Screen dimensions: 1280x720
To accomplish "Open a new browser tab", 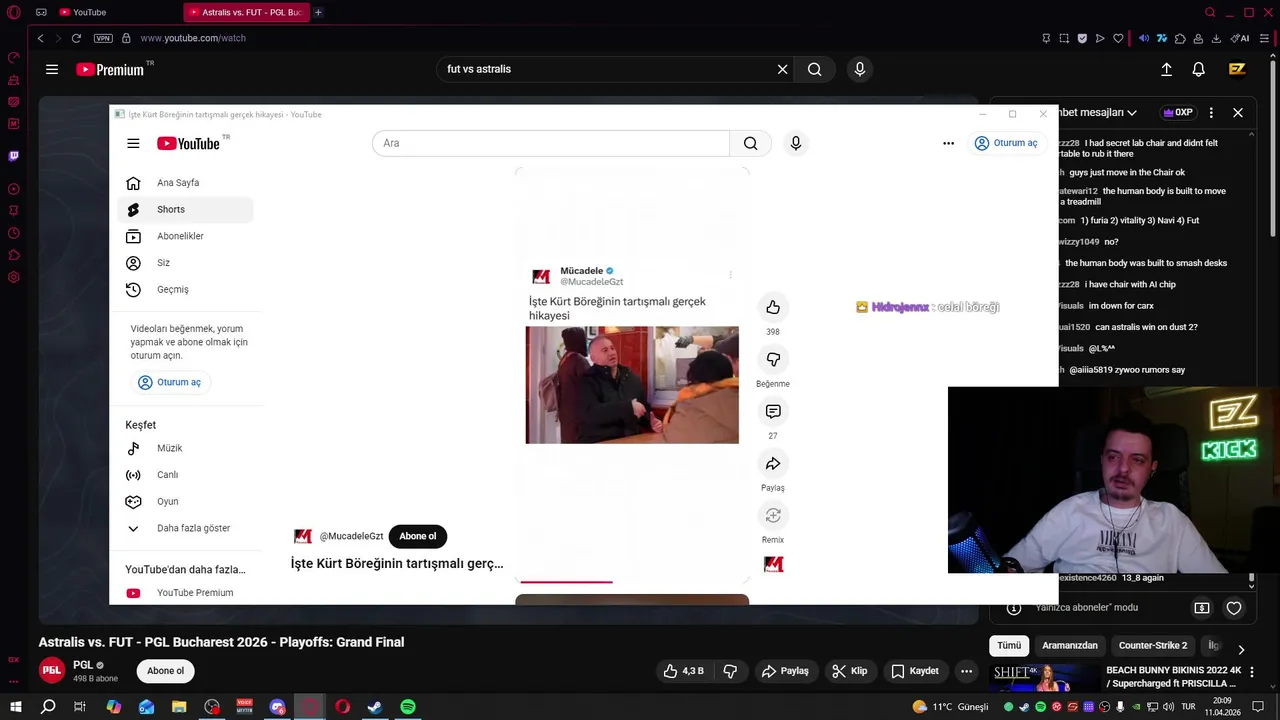I will (318, 12).
